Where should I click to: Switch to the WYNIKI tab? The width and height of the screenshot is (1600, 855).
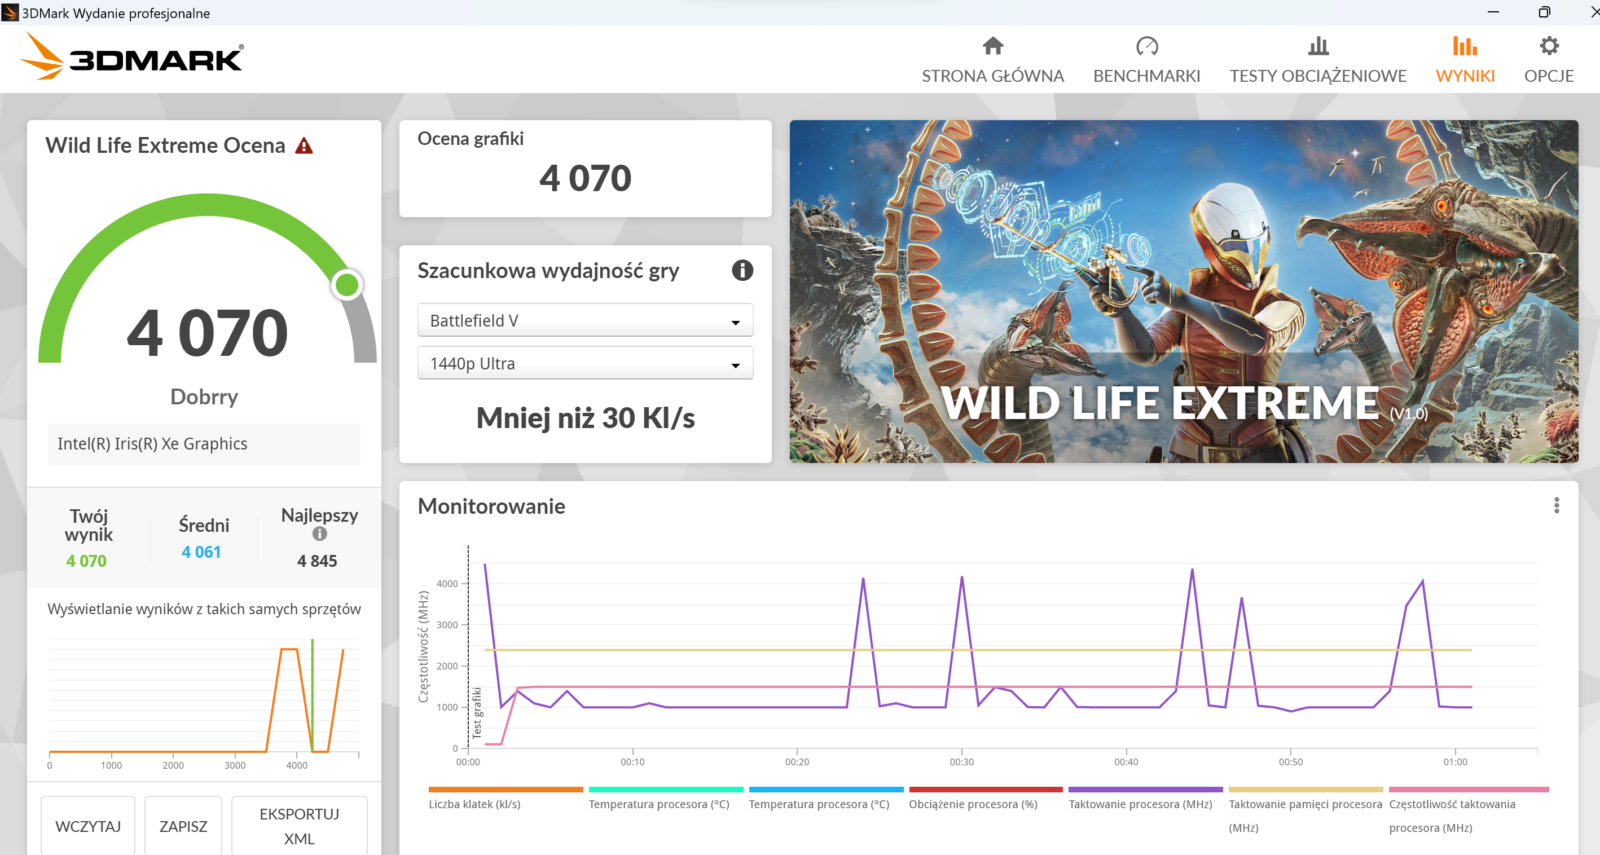click(1465, 60)
